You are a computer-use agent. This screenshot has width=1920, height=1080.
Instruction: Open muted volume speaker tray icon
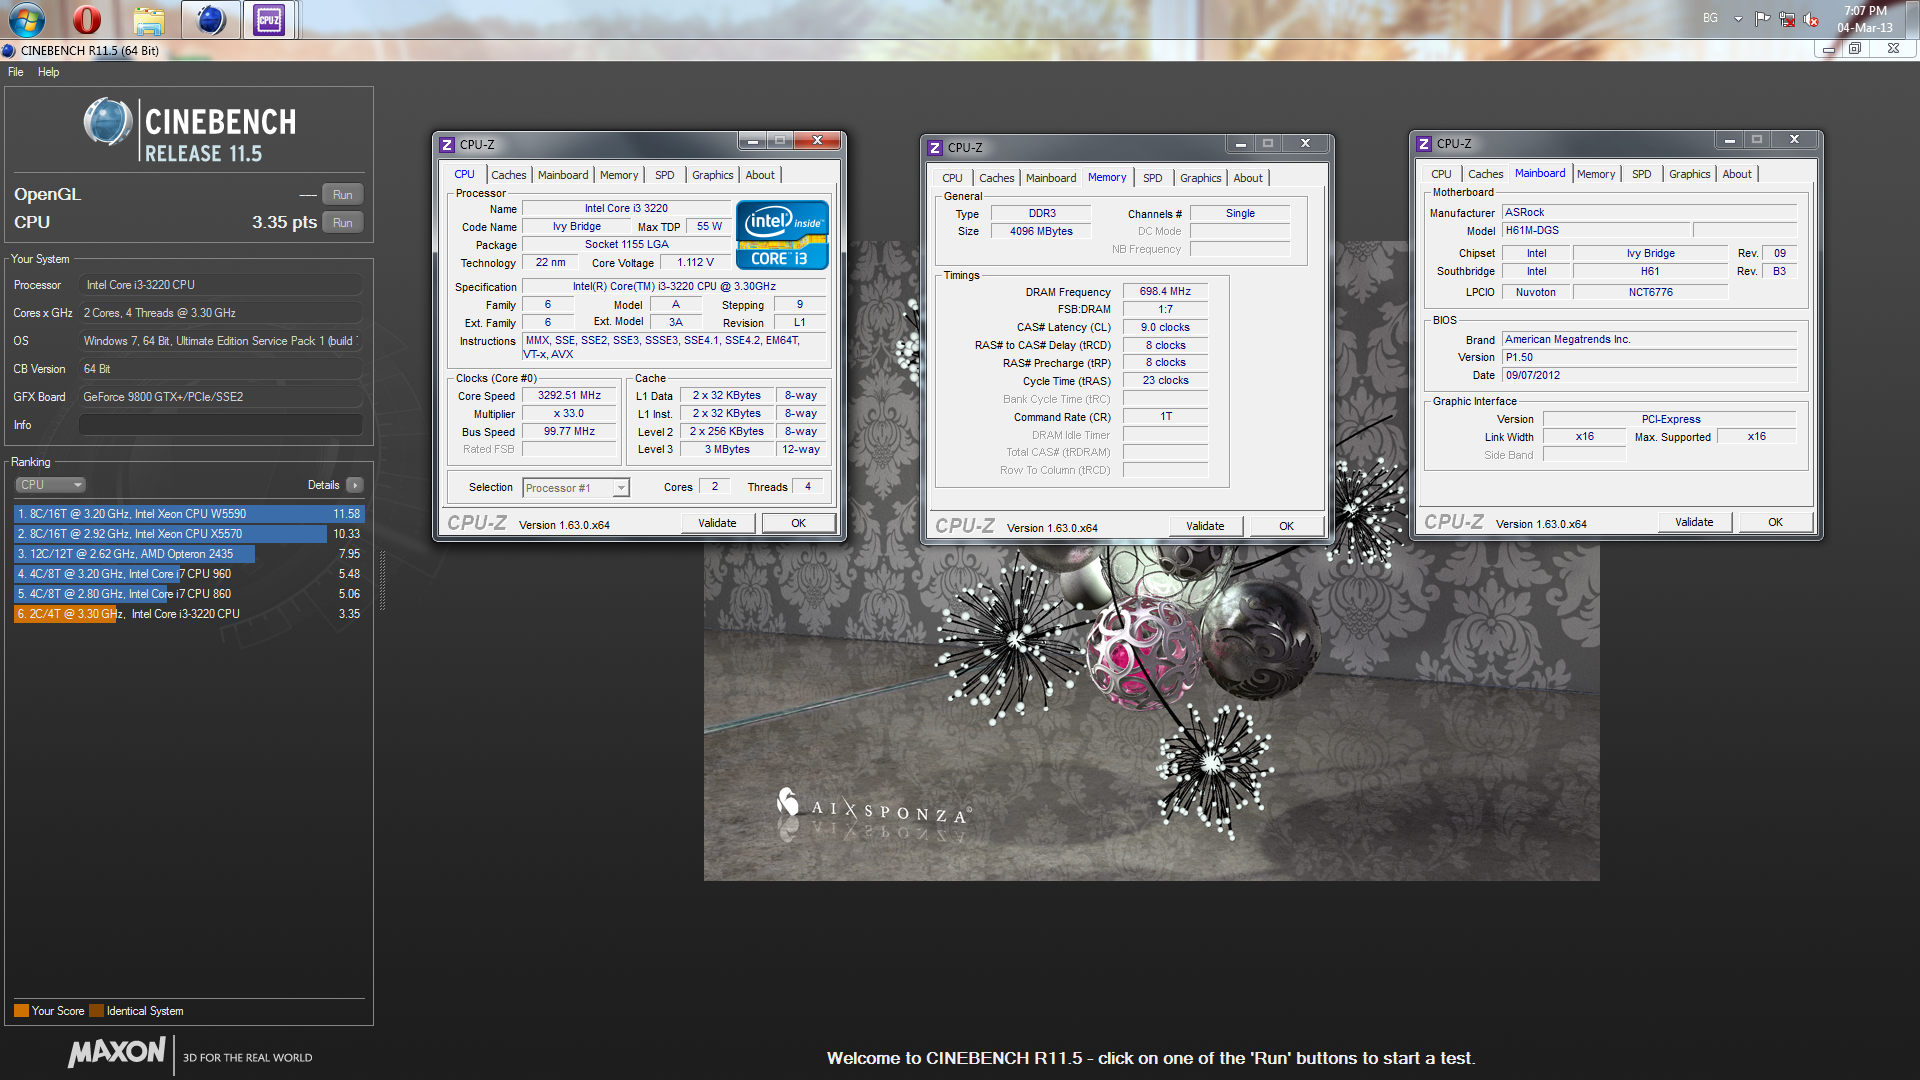[x=1811, y=19]
